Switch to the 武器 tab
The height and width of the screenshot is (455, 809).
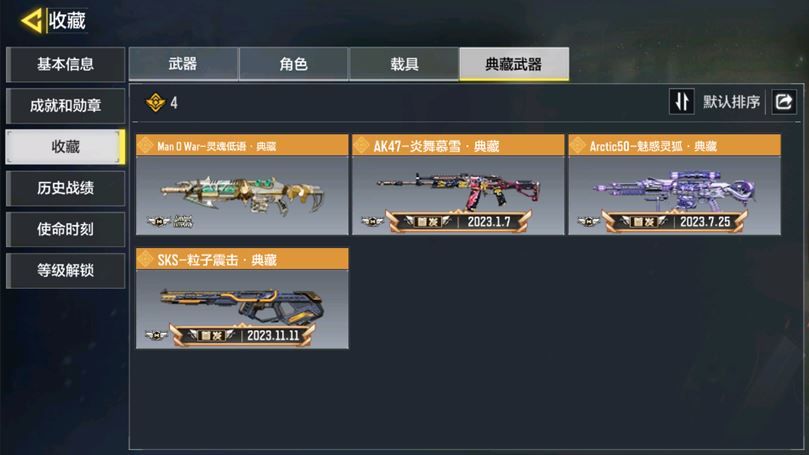pyautogui.click(x=183, y=64)
